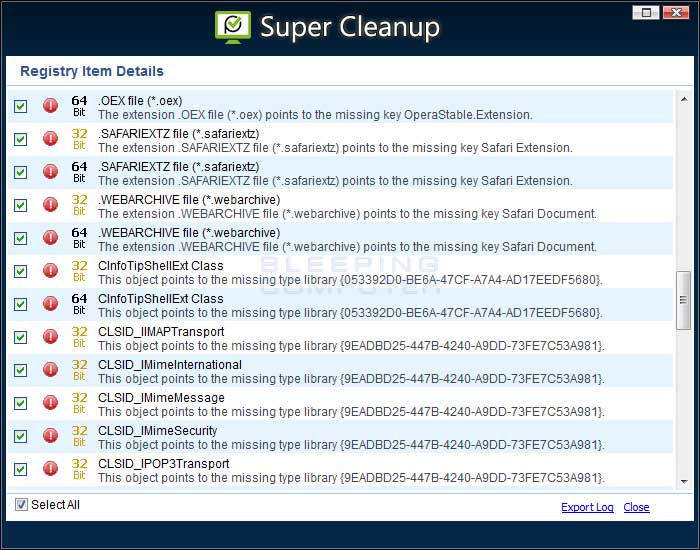Click the 32 Bit badge of CLSID_IIMAPTransport
The width and height of the screenshot is (700, 550).
(x=79, y=338)
